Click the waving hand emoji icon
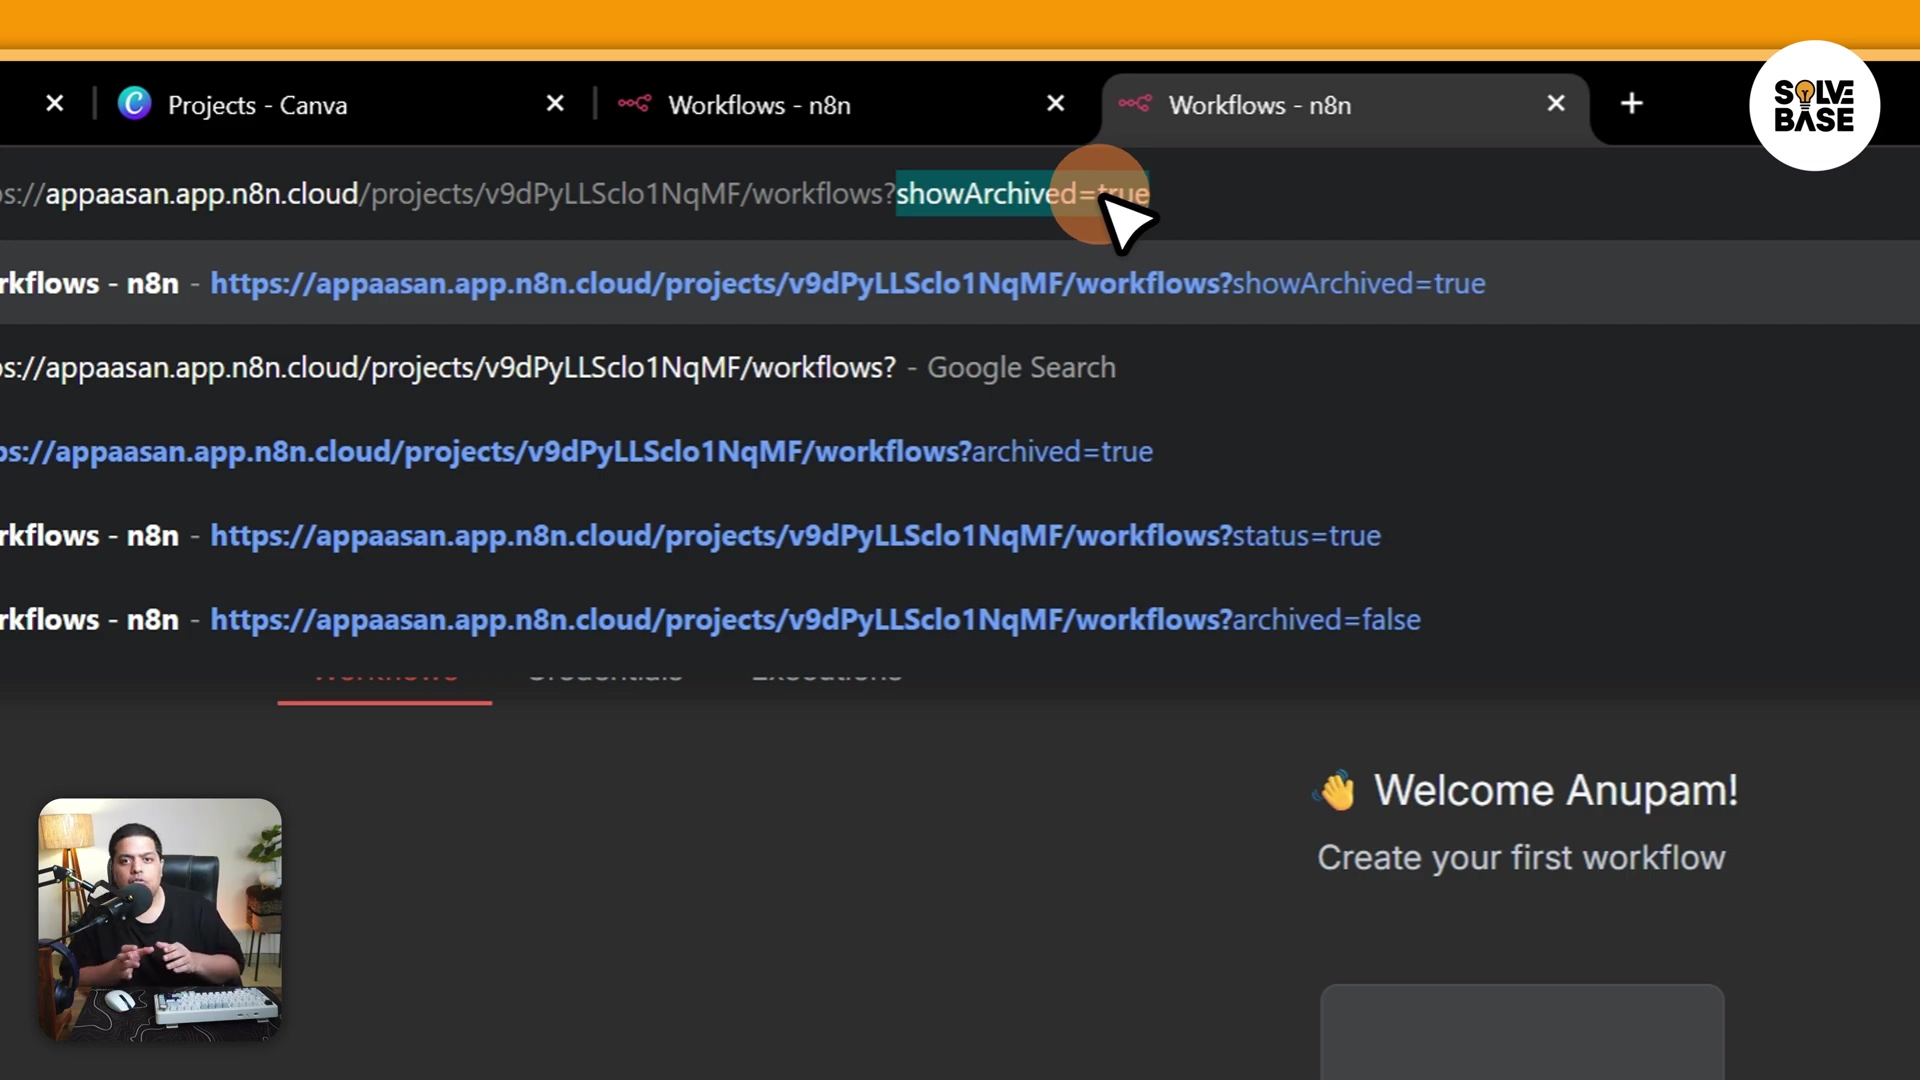 tap(1337, 791)
